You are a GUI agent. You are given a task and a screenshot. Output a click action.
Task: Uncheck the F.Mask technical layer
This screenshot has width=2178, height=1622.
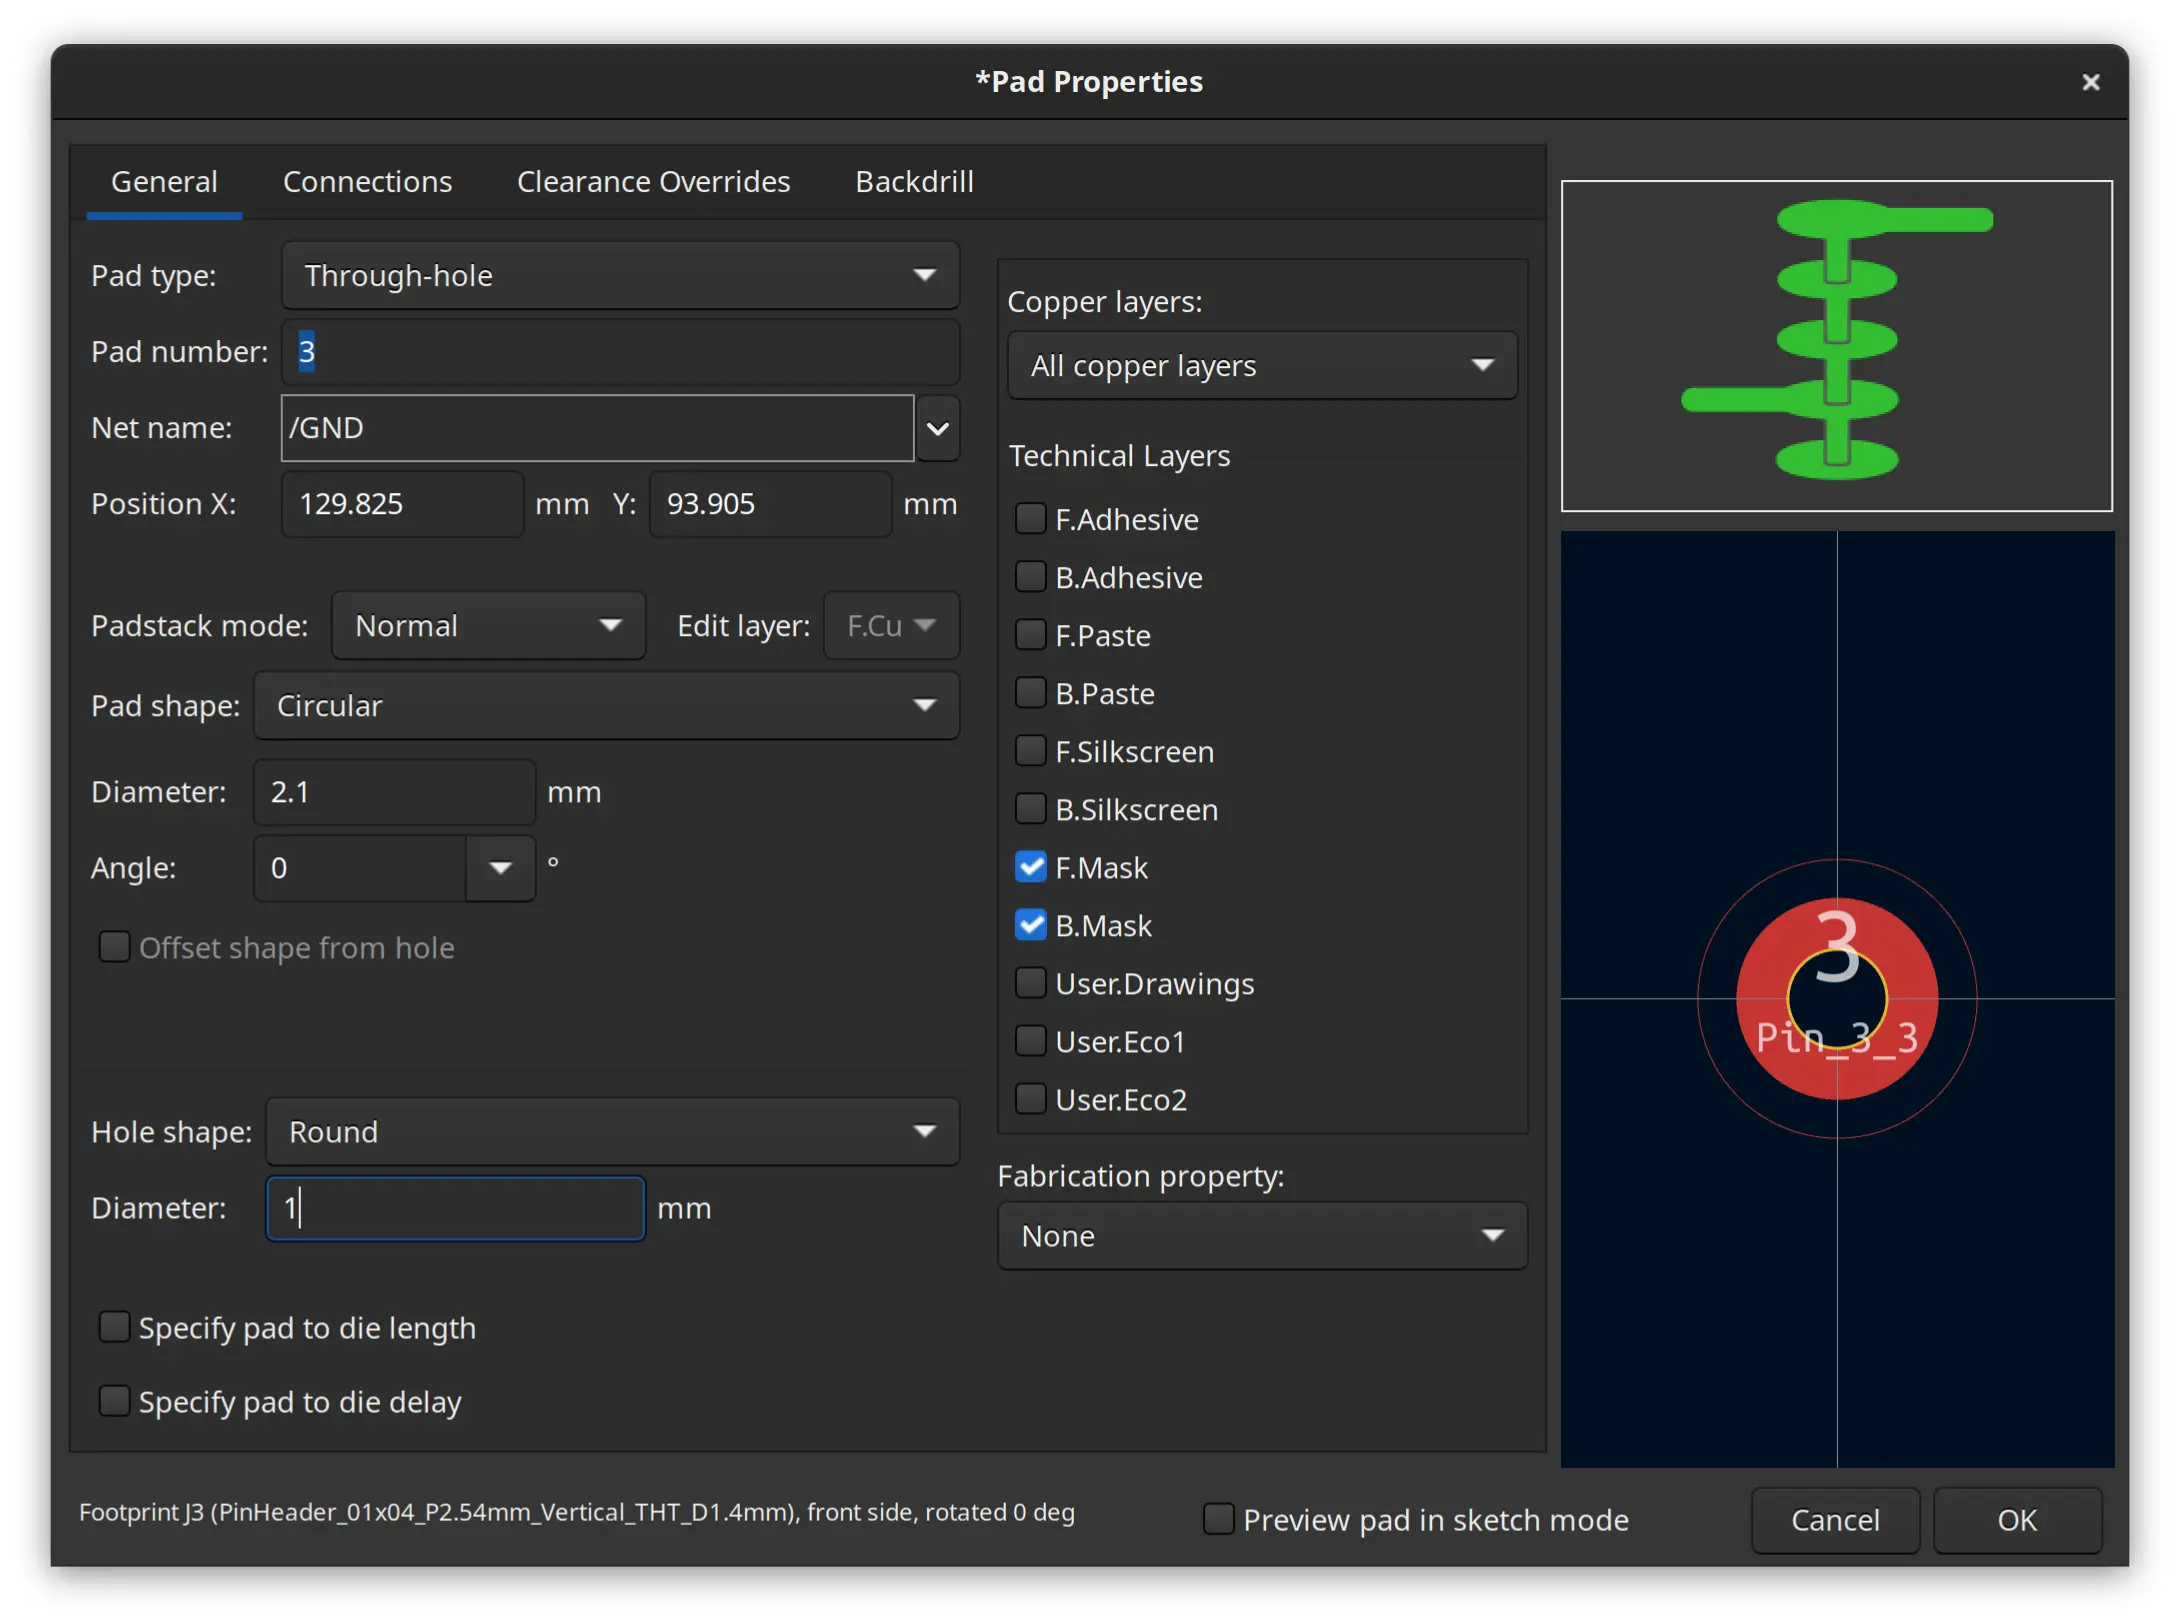pos(1030,867)
